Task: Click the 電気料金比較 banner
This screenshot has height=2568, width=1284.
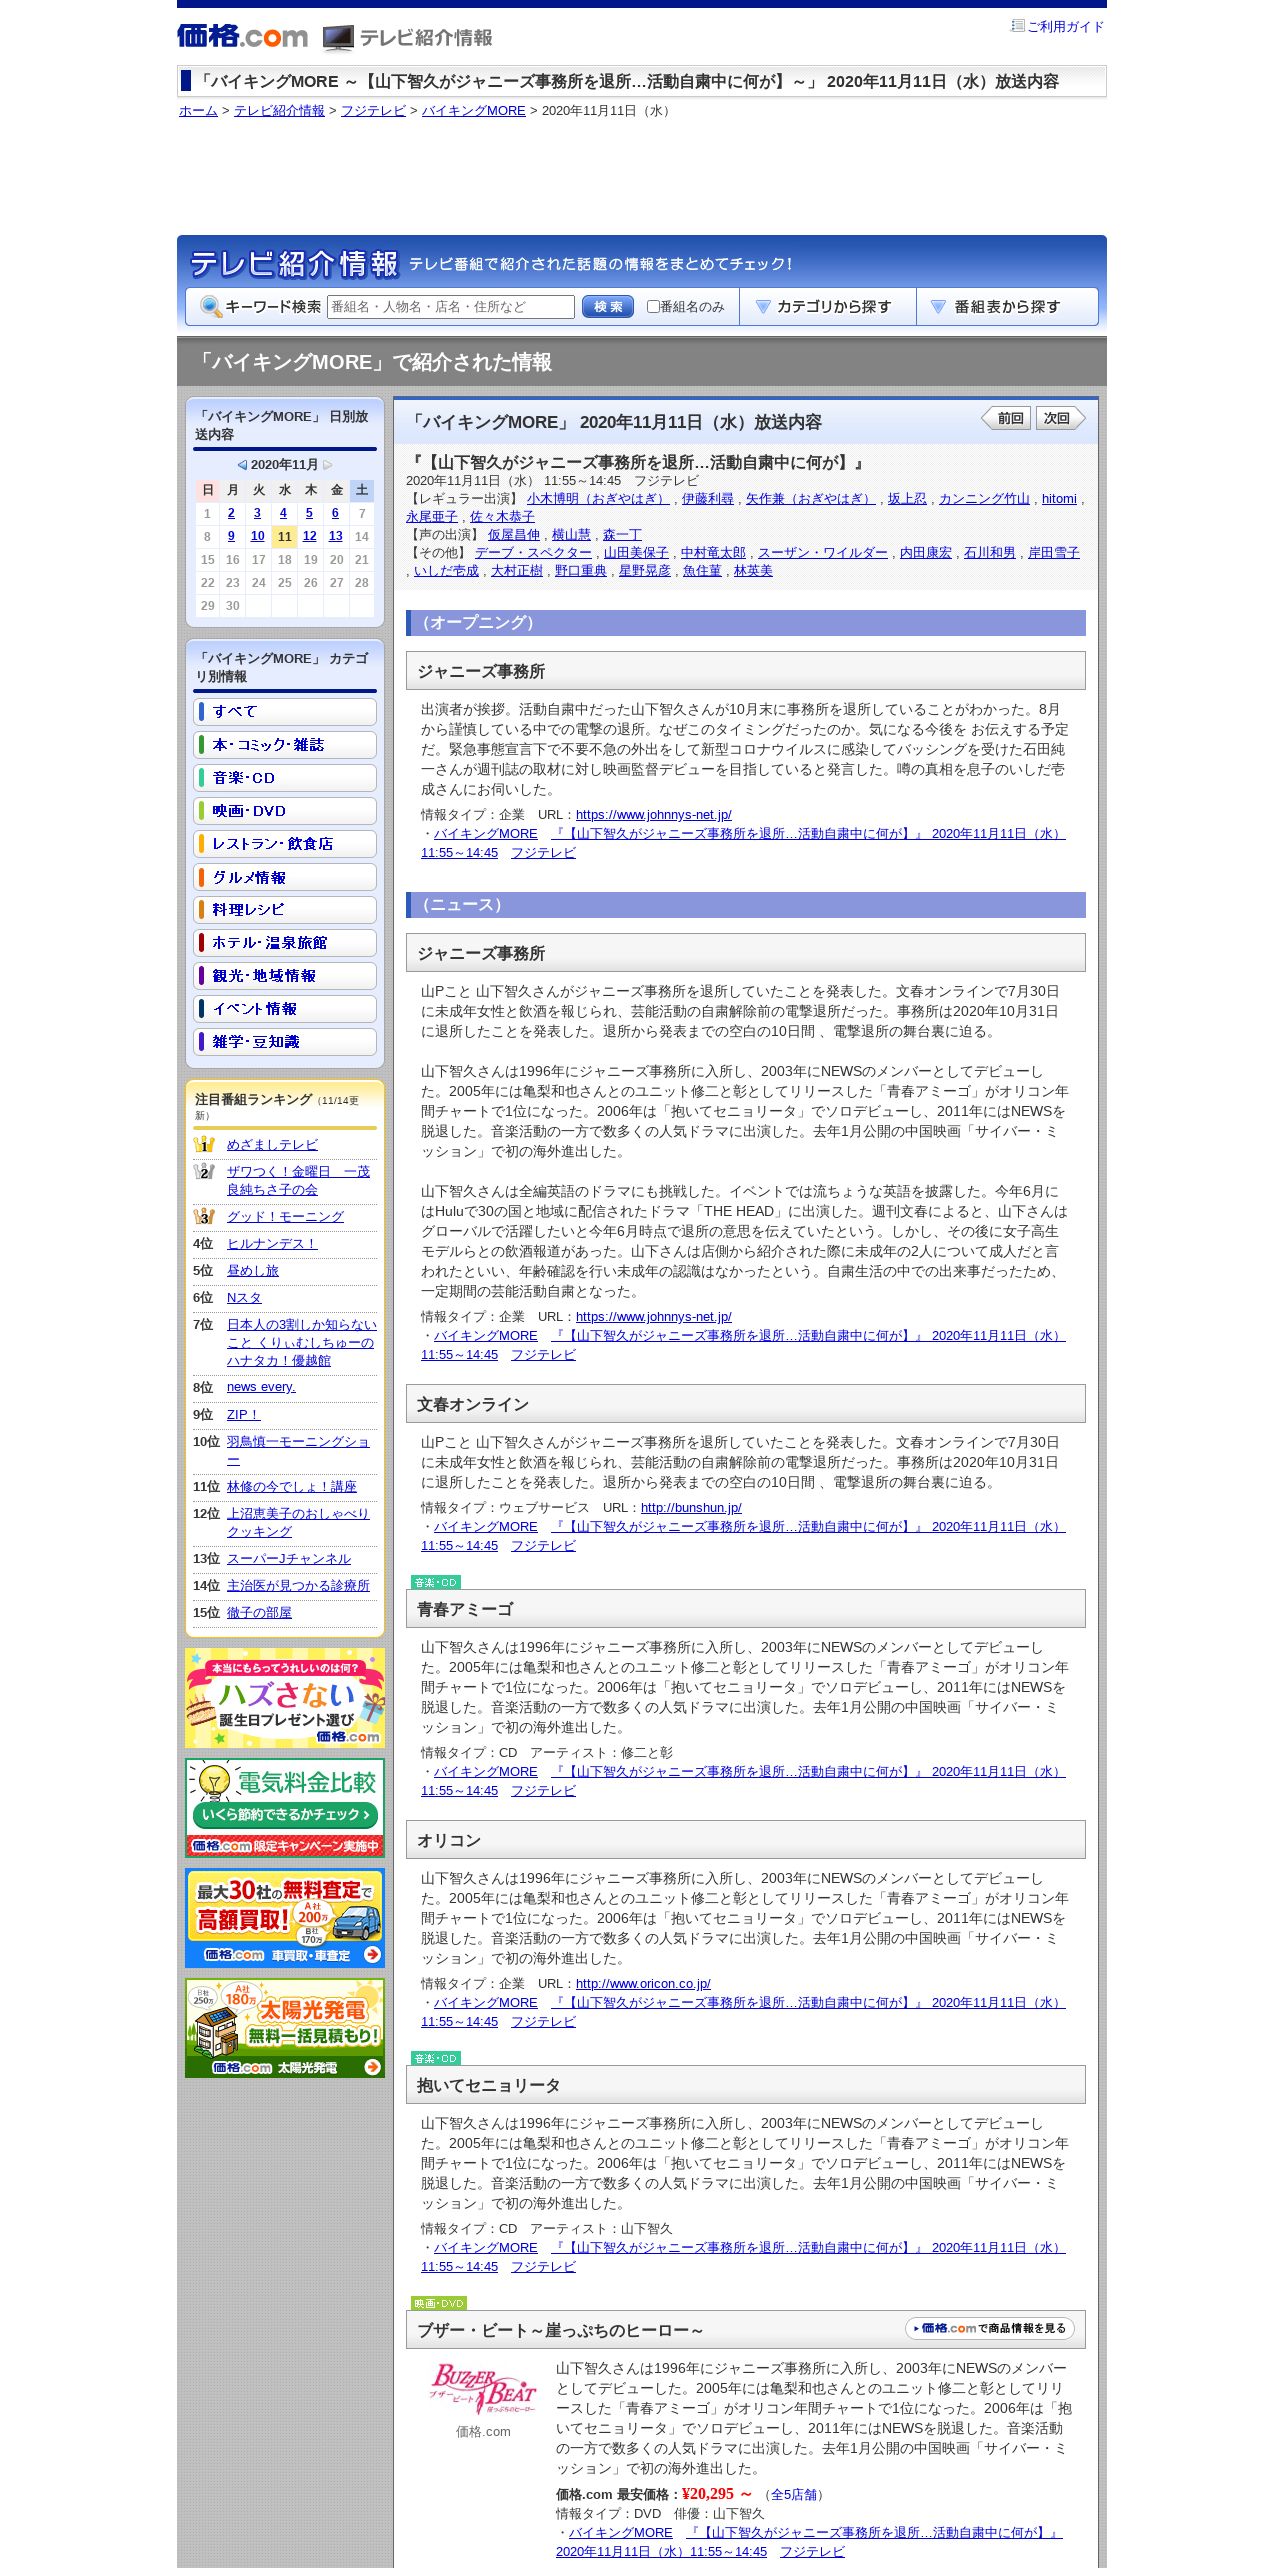Action: pos(285,1808)
